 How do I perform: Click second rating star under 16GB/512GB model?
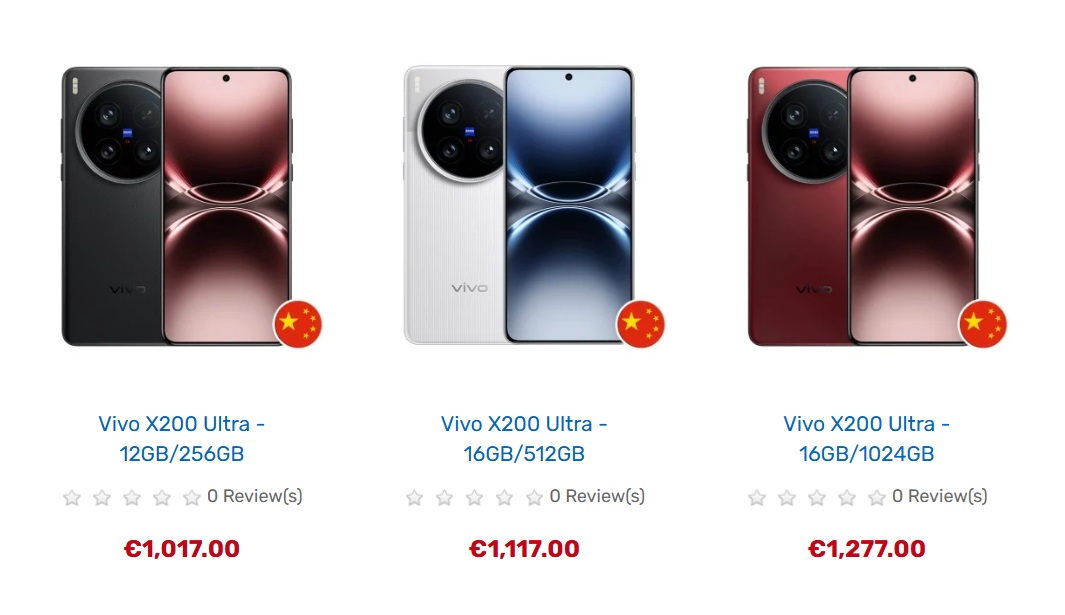444,498
